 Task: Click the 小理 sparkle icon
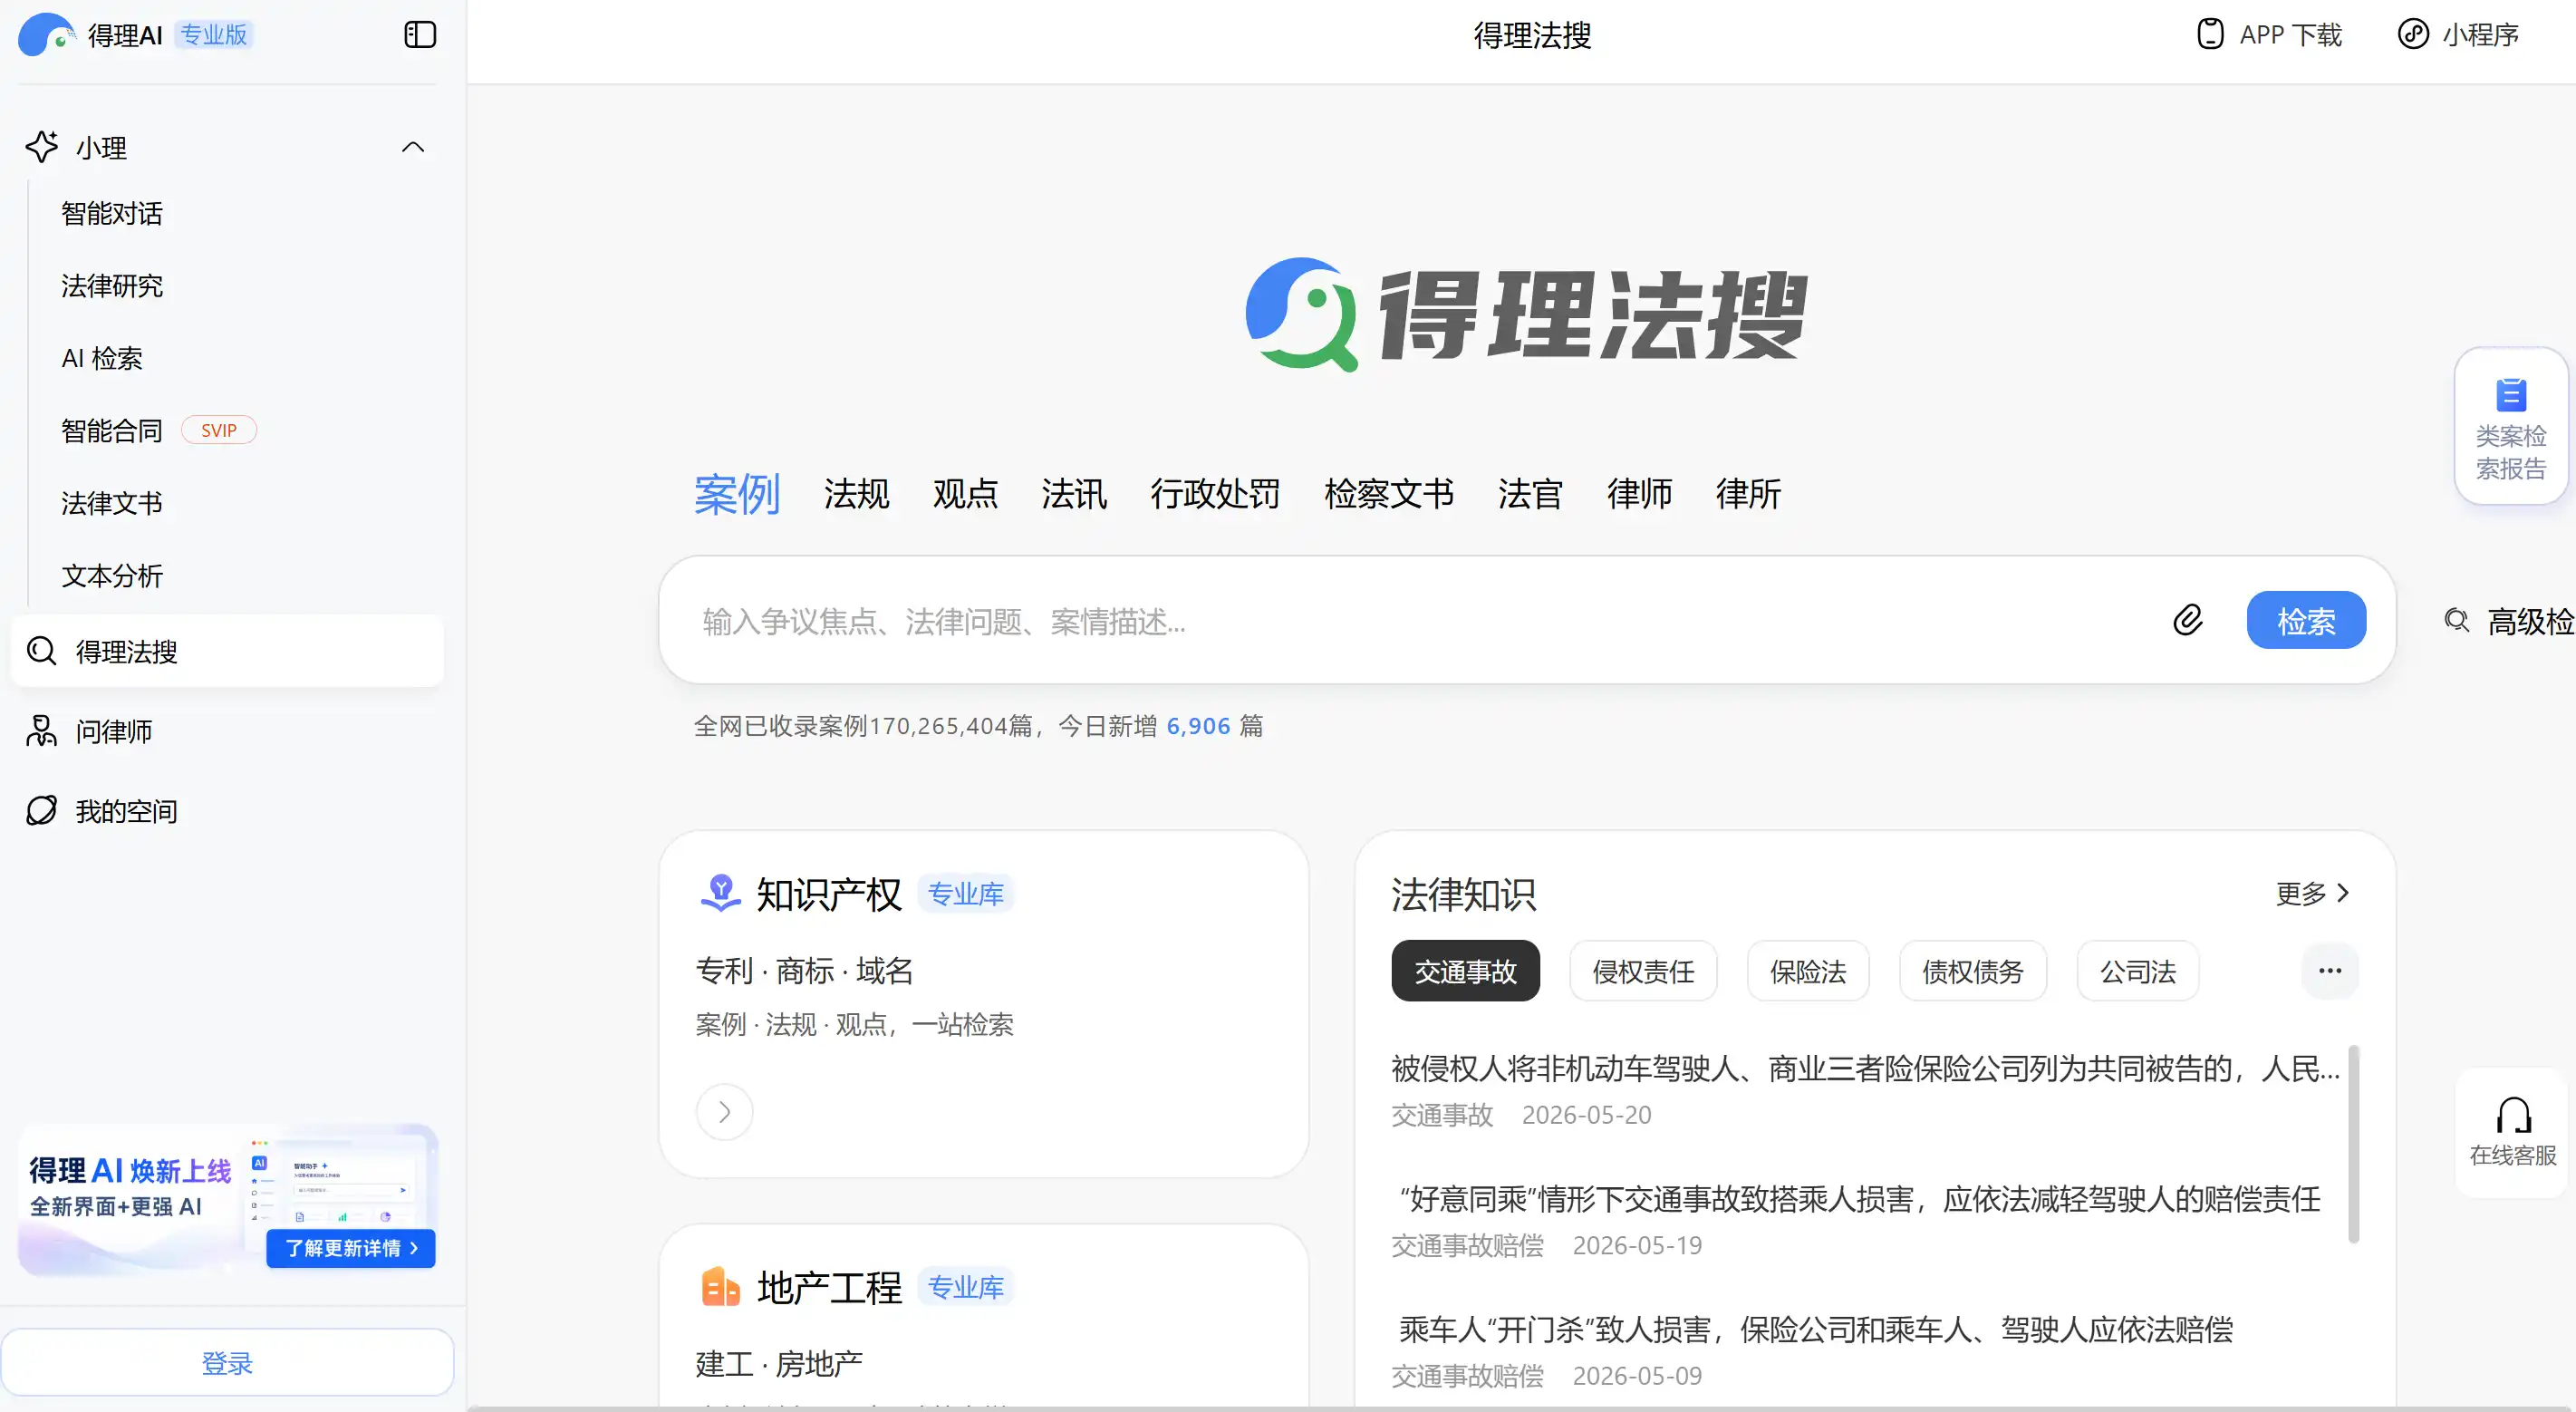click(x=42, y=147)
